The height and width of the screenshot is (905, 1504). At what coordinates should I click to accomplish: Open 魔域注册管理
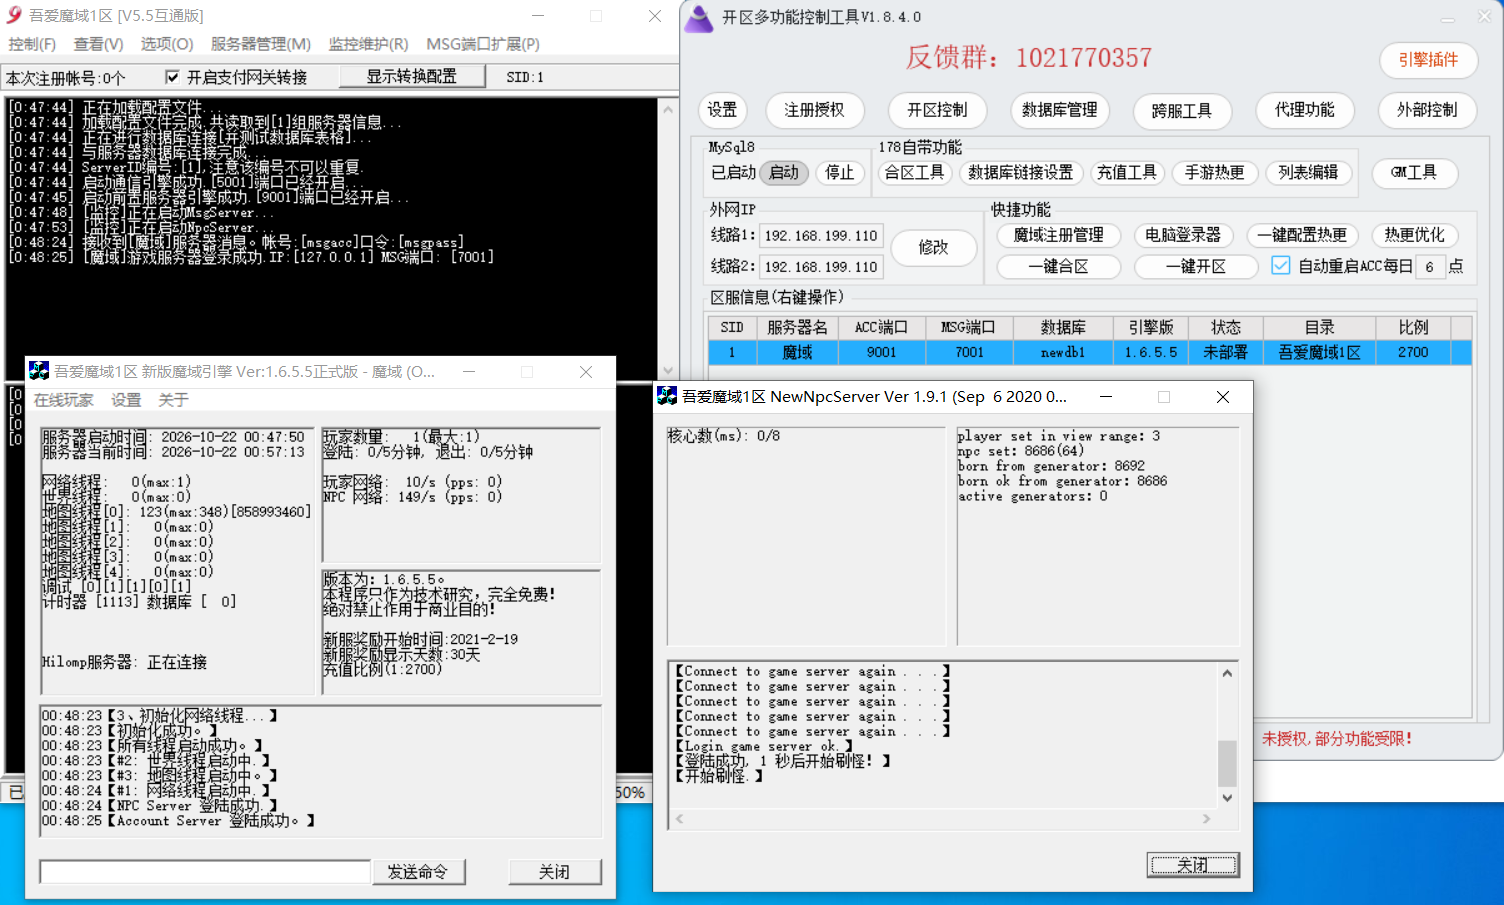(1059, 235)
